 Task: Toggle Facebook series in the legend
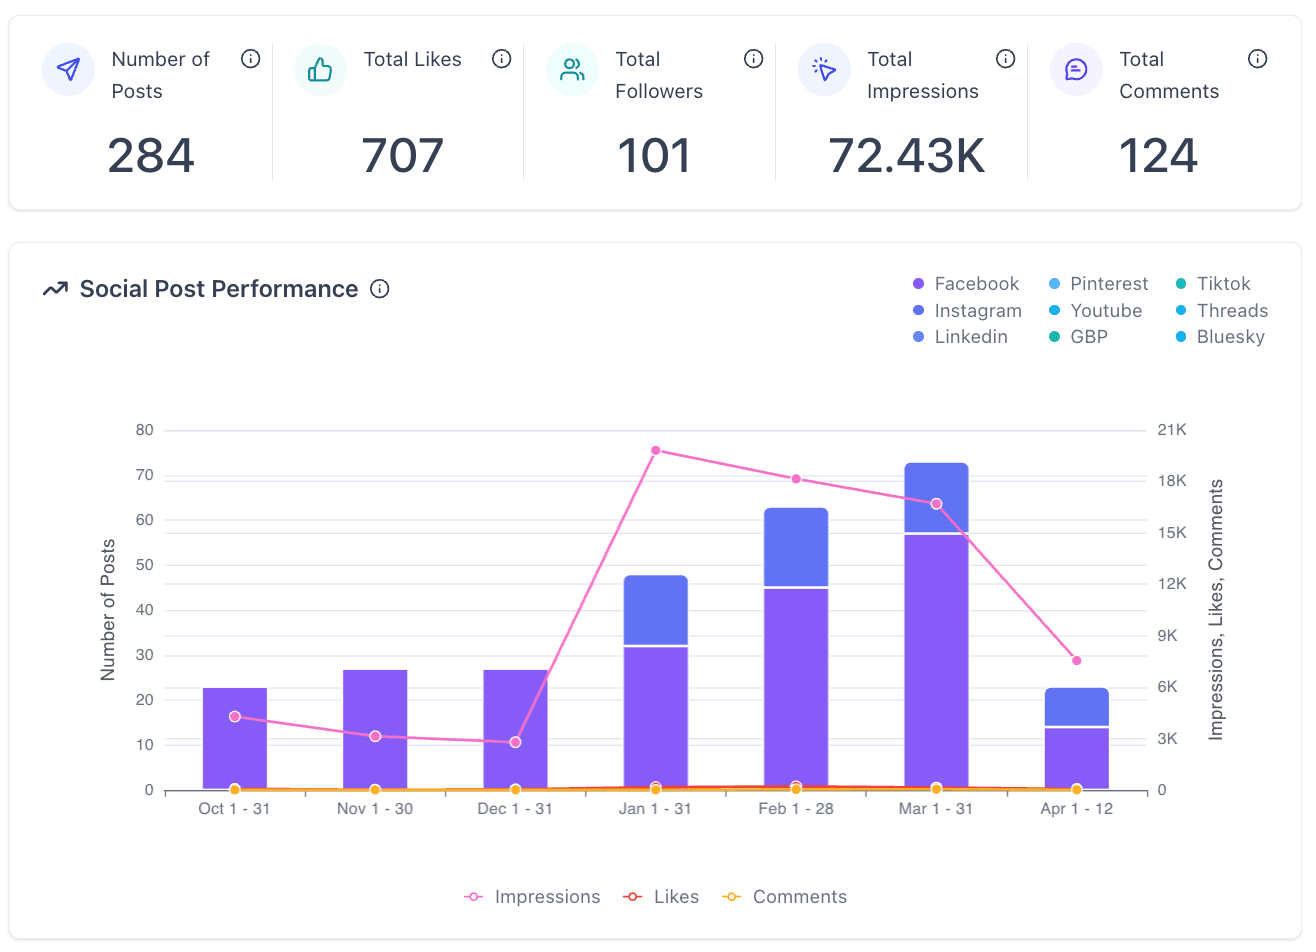click(966, 284)
